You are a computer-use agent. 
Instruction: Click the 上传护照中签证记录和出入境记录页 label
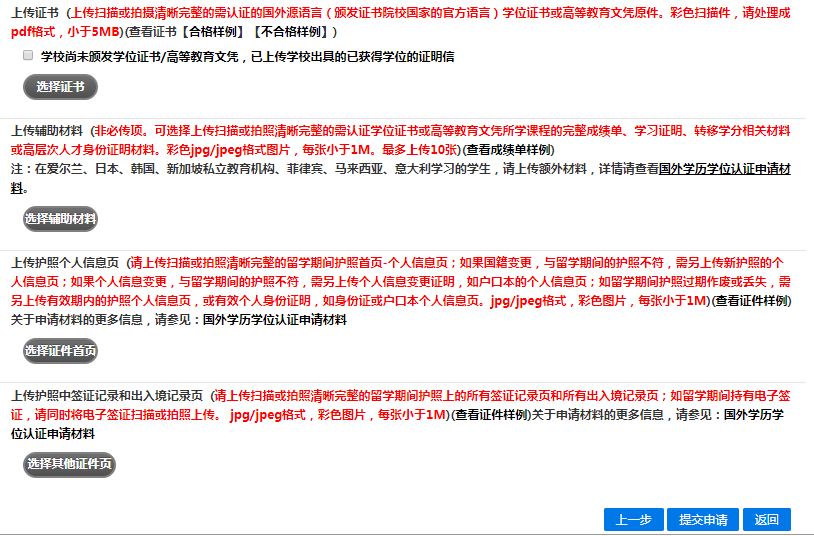tap(106, 396)
